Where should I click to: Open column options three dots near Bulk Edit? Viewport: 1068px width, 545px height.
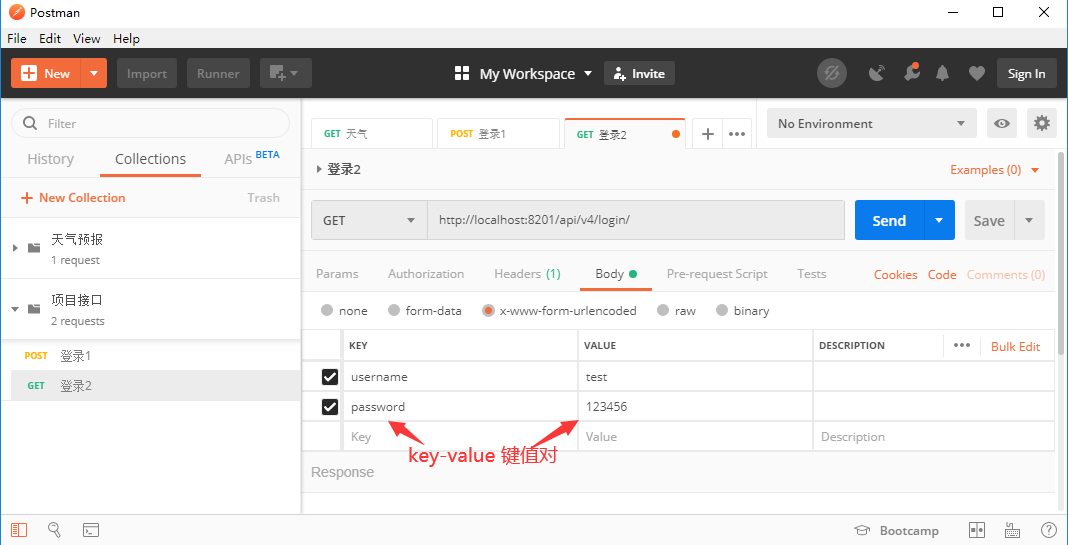coord(962,345)
